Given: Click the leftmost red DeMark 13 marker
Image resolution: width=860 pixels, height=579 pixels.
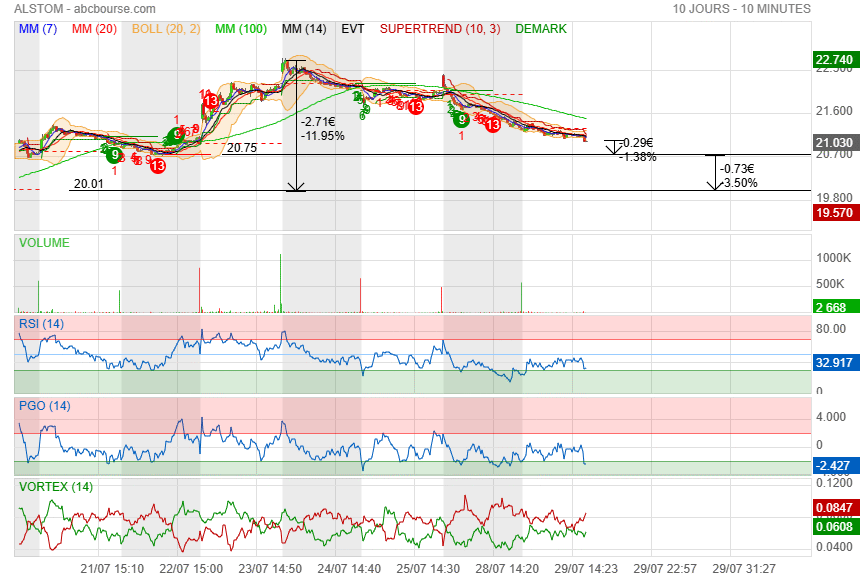Looking at the screenshot, I should coord(158,166).
